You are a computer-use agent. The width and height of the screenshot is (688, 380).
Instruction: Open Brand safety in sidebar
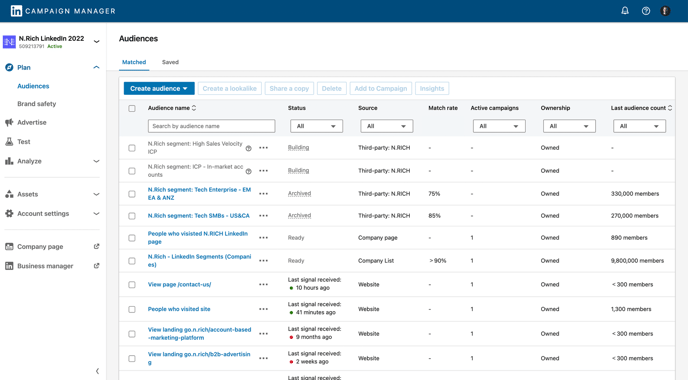click(x=37, y=104)
